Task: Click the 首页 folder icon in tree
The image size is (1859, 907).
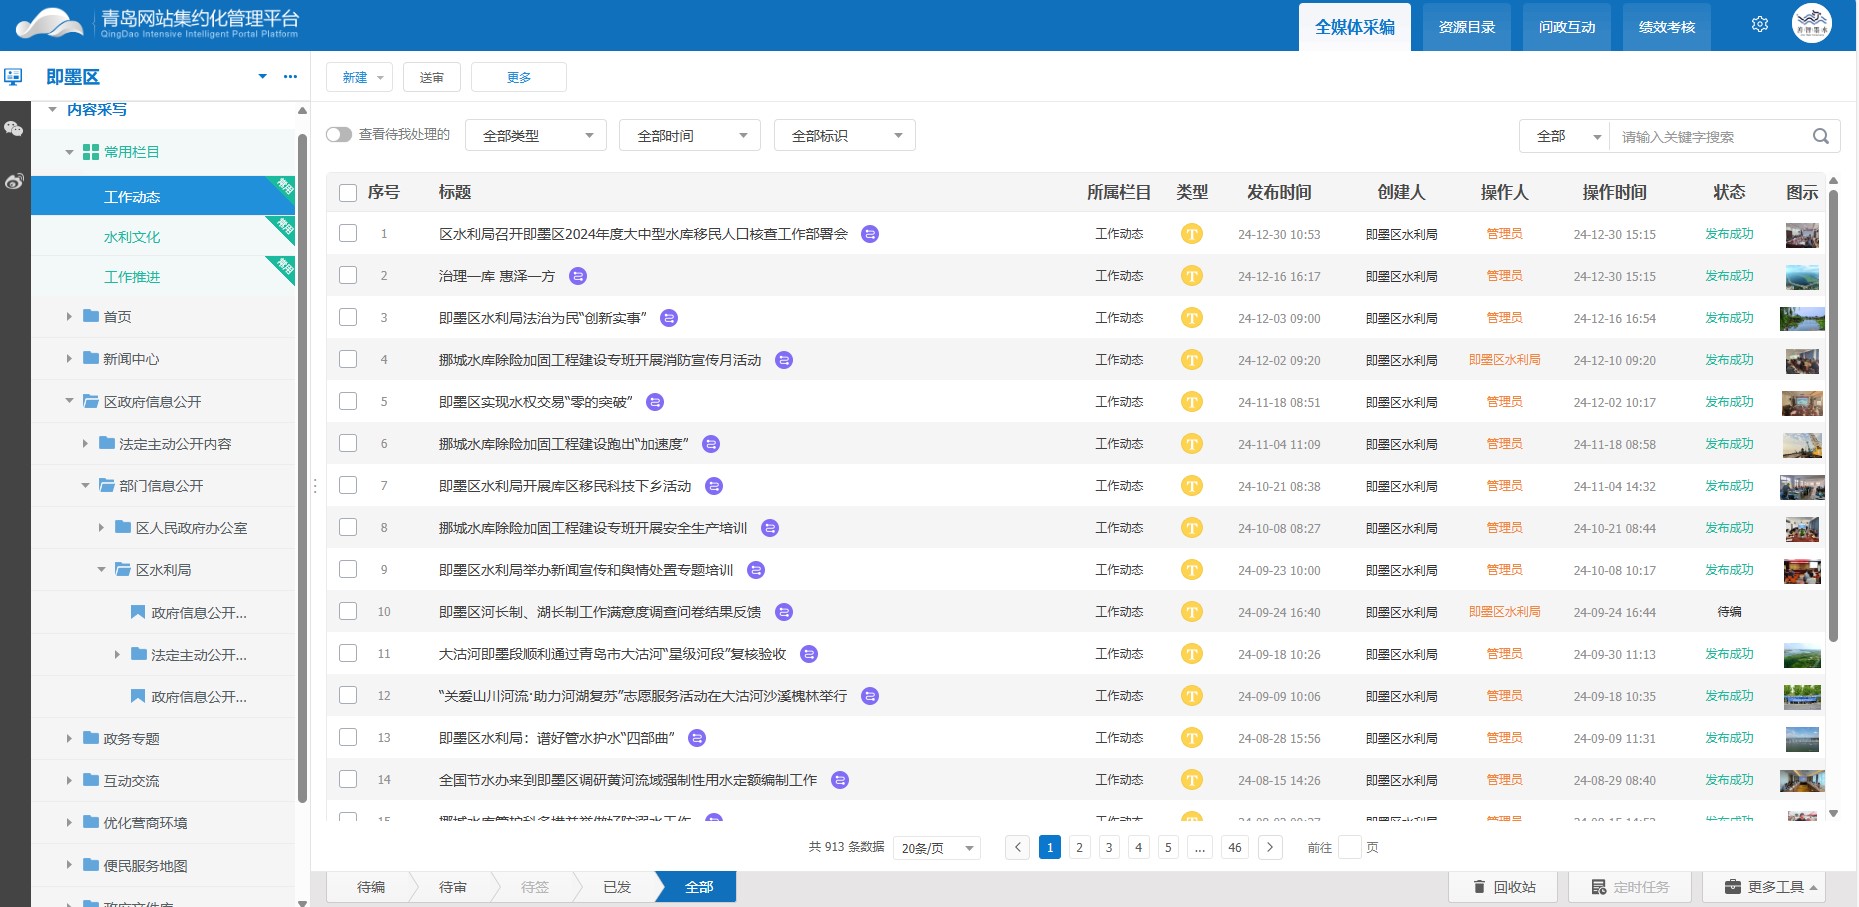Action: 91,316
